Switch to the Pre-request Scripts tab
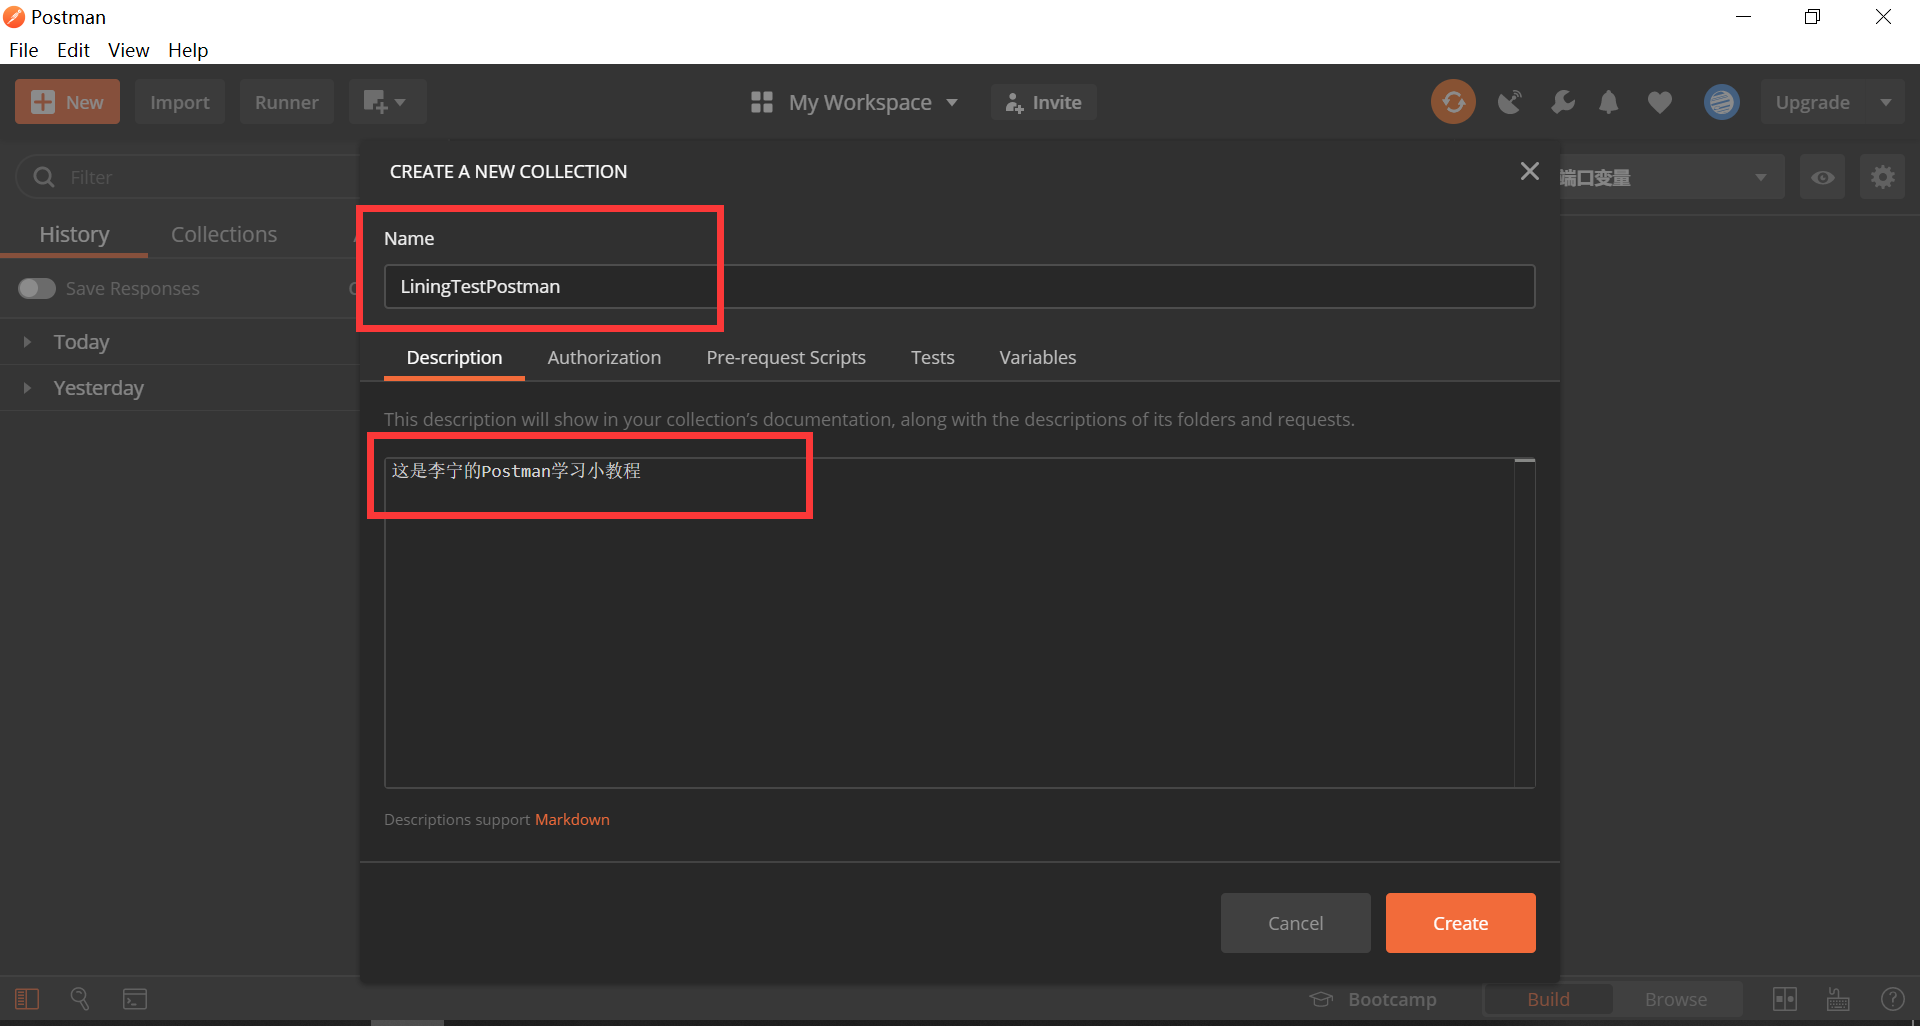Viewport: 1920px width, 1026px height. click(786, 357)
